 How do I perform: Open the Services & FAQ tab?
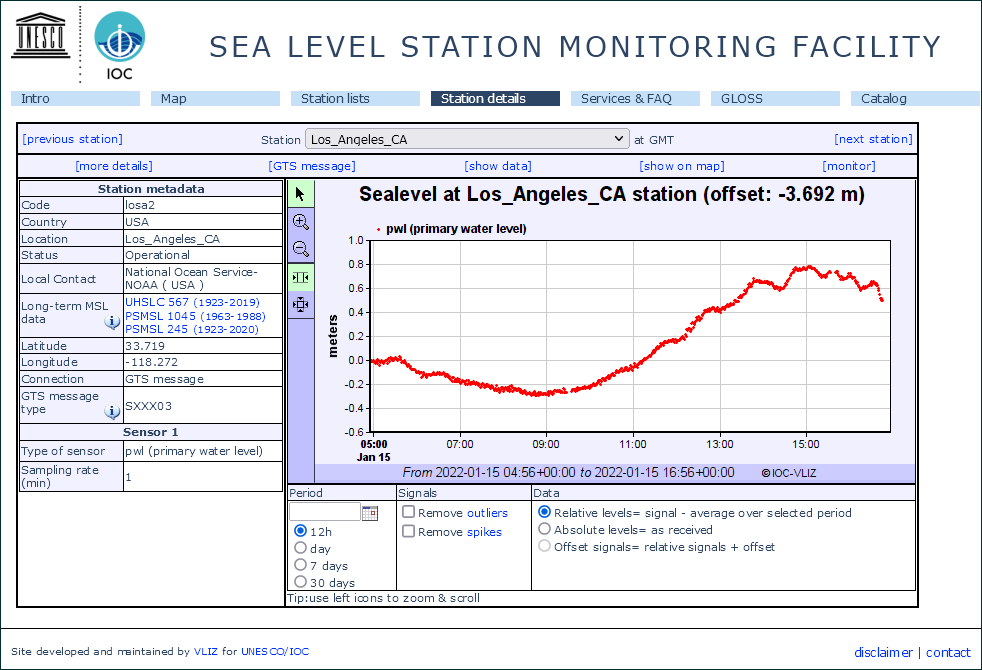click(x=635, y=98)
